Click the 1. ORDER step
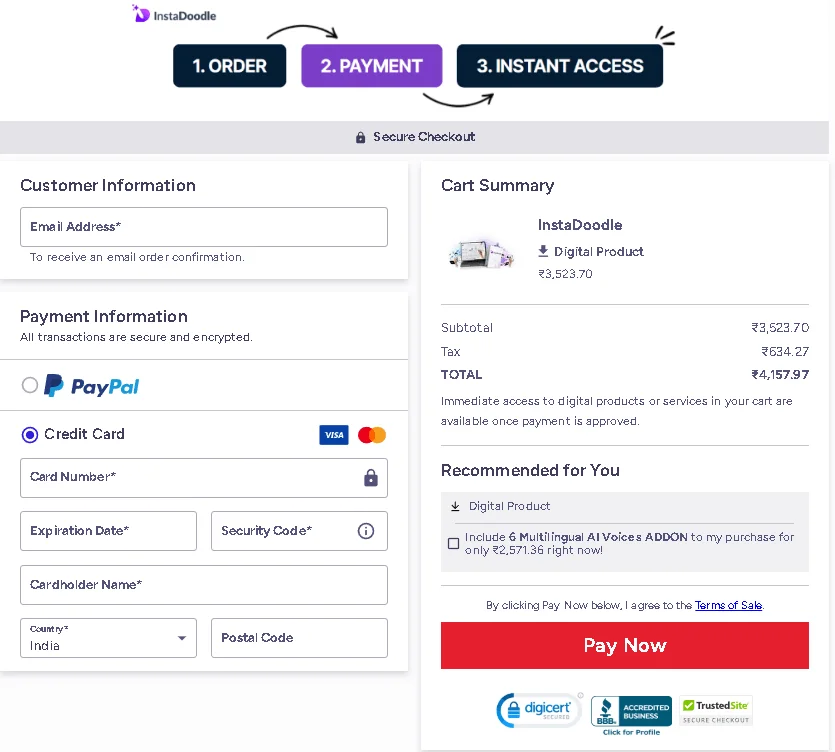Viewport: 835px width, 752px height. pos(229,66)
